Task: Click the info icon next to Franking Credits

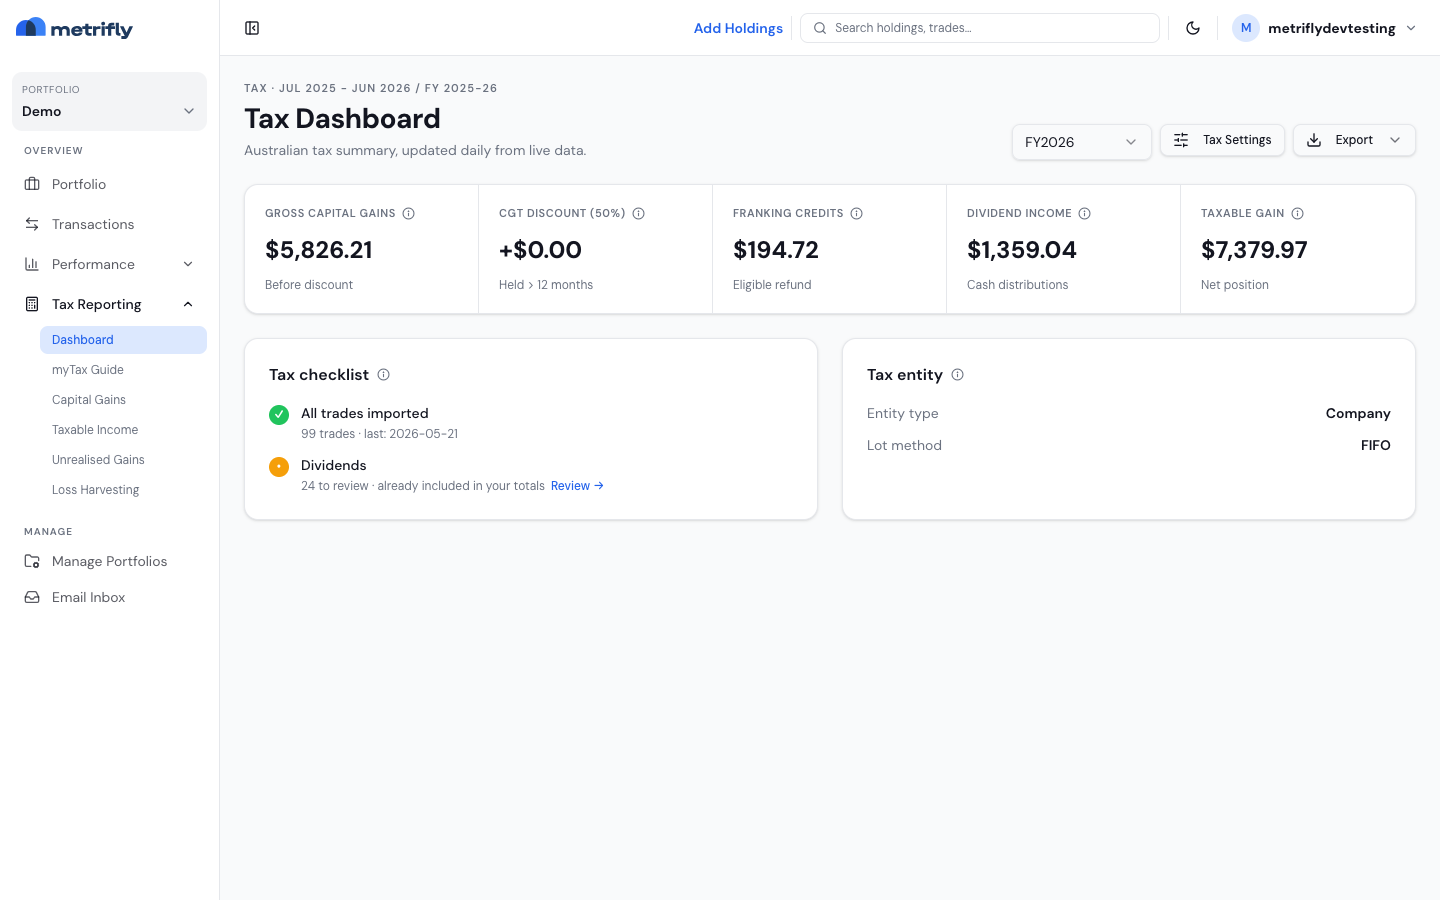Action: click(856, 213)
